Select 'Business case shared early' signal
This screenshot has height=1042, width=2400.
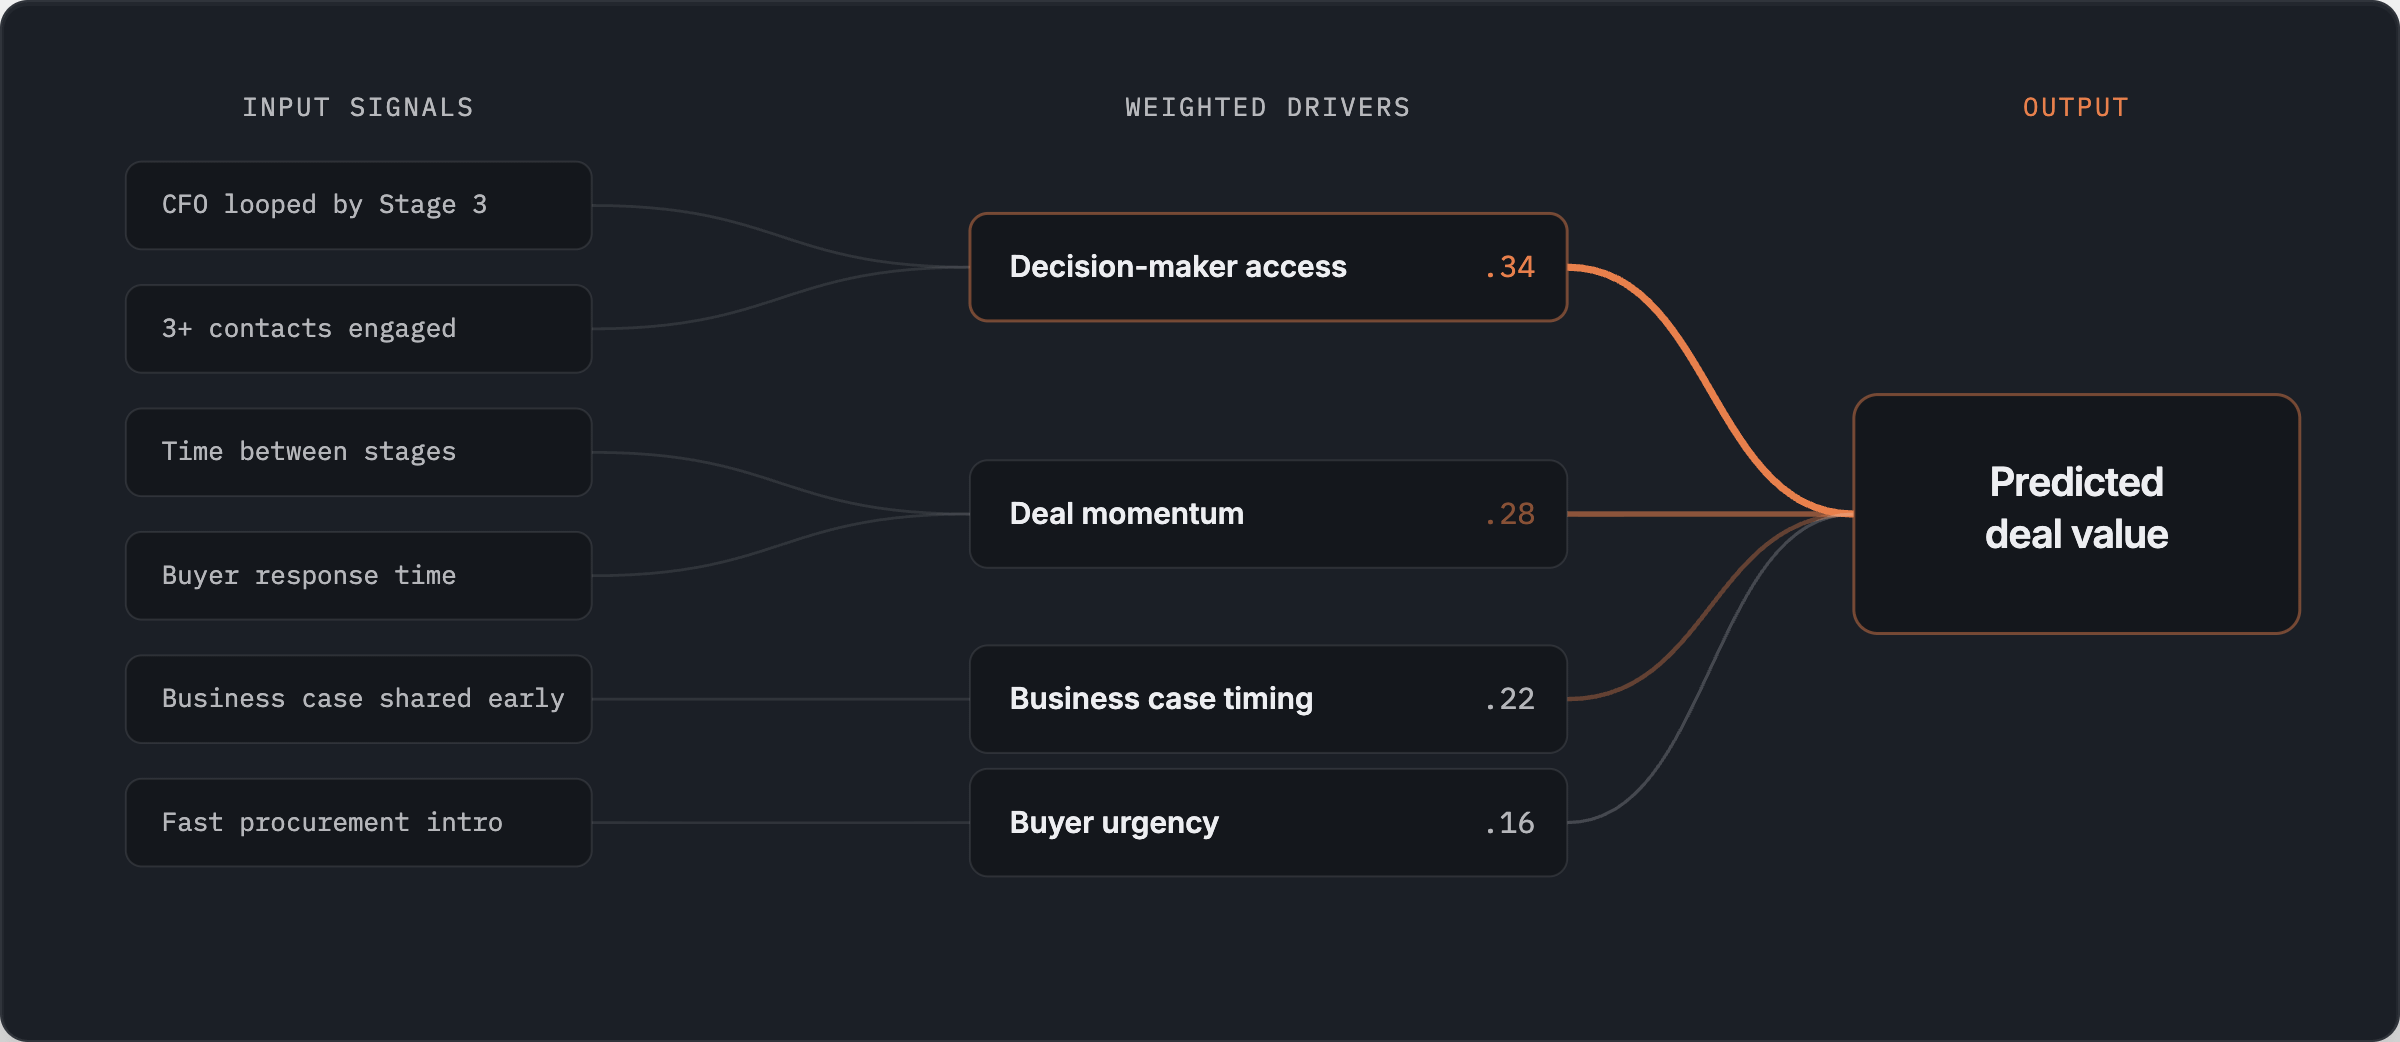[358, 699]
